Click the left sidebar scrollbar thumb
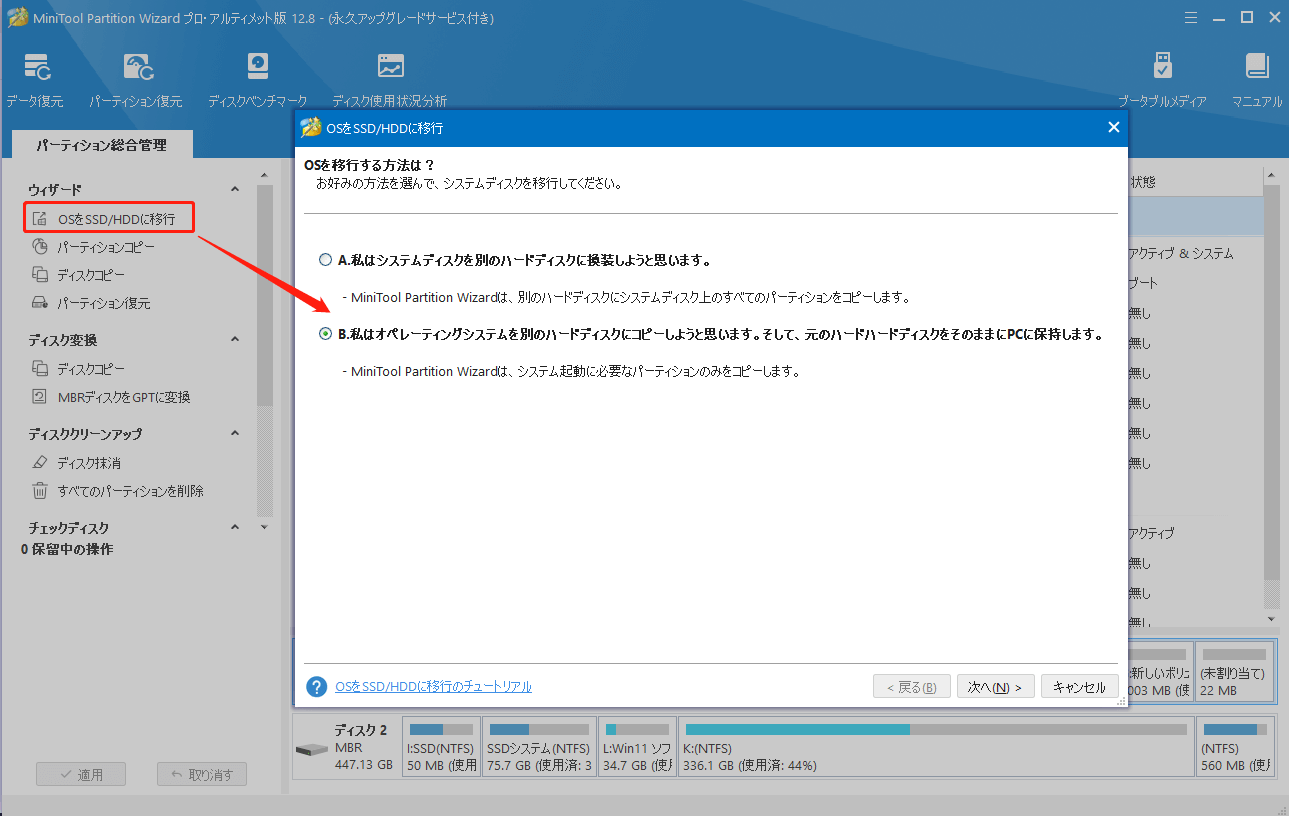Viewport: 1289px width, 816px height. pos(264,295)
